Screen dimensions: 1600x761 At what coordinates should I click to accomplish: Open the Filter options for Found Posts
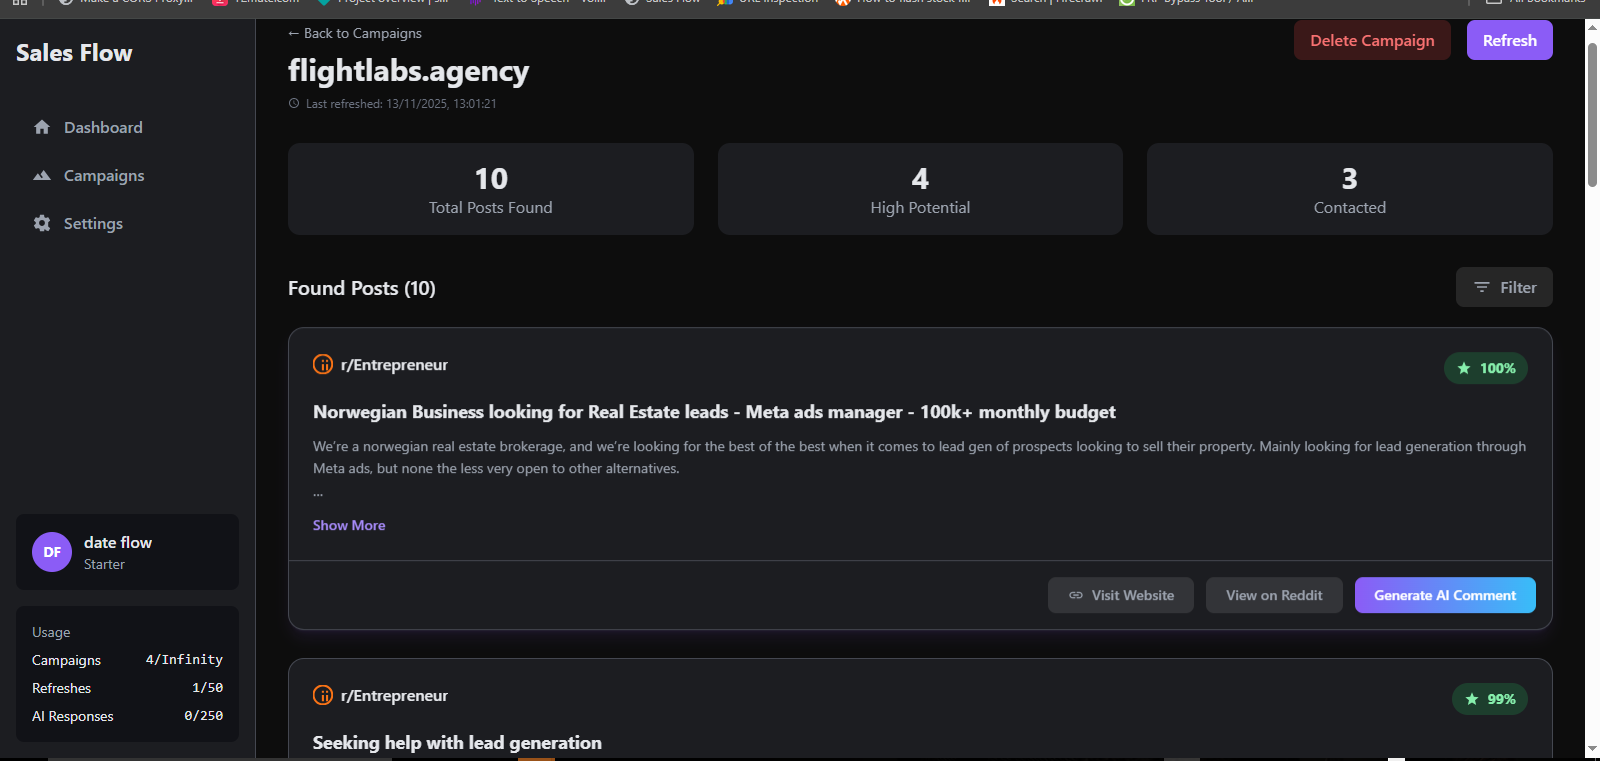(1504, 287)
